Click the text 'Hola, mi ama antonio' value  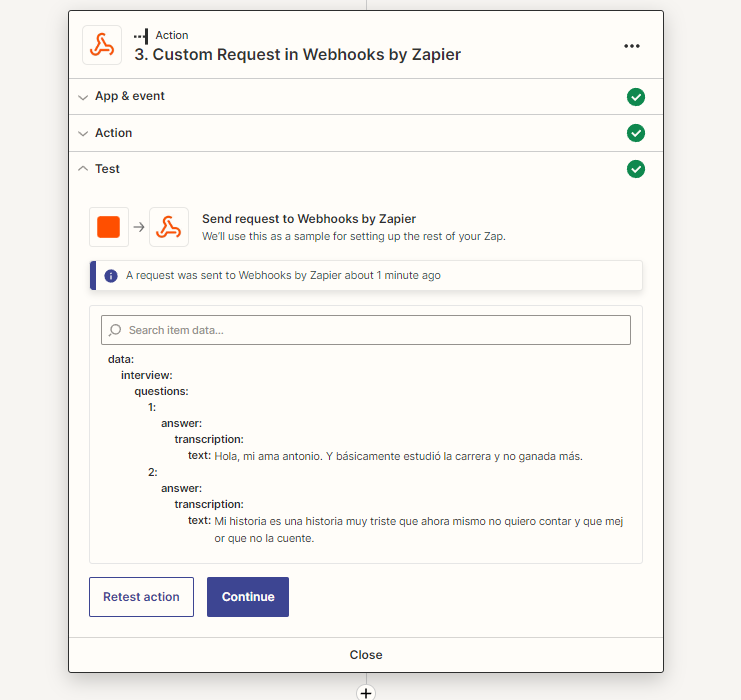coord(398,456)
